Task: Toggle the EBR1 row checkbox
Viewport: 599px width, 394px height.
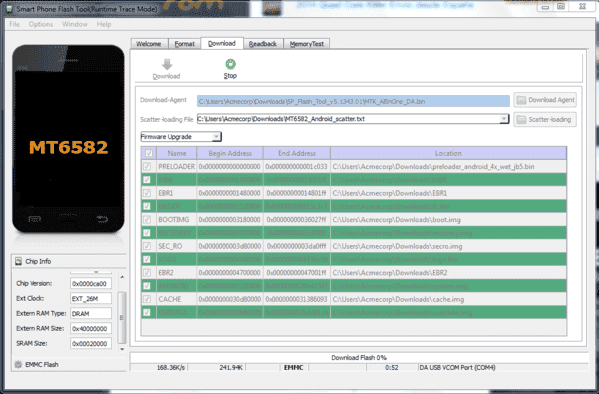Action: click(x=147, y=193)
